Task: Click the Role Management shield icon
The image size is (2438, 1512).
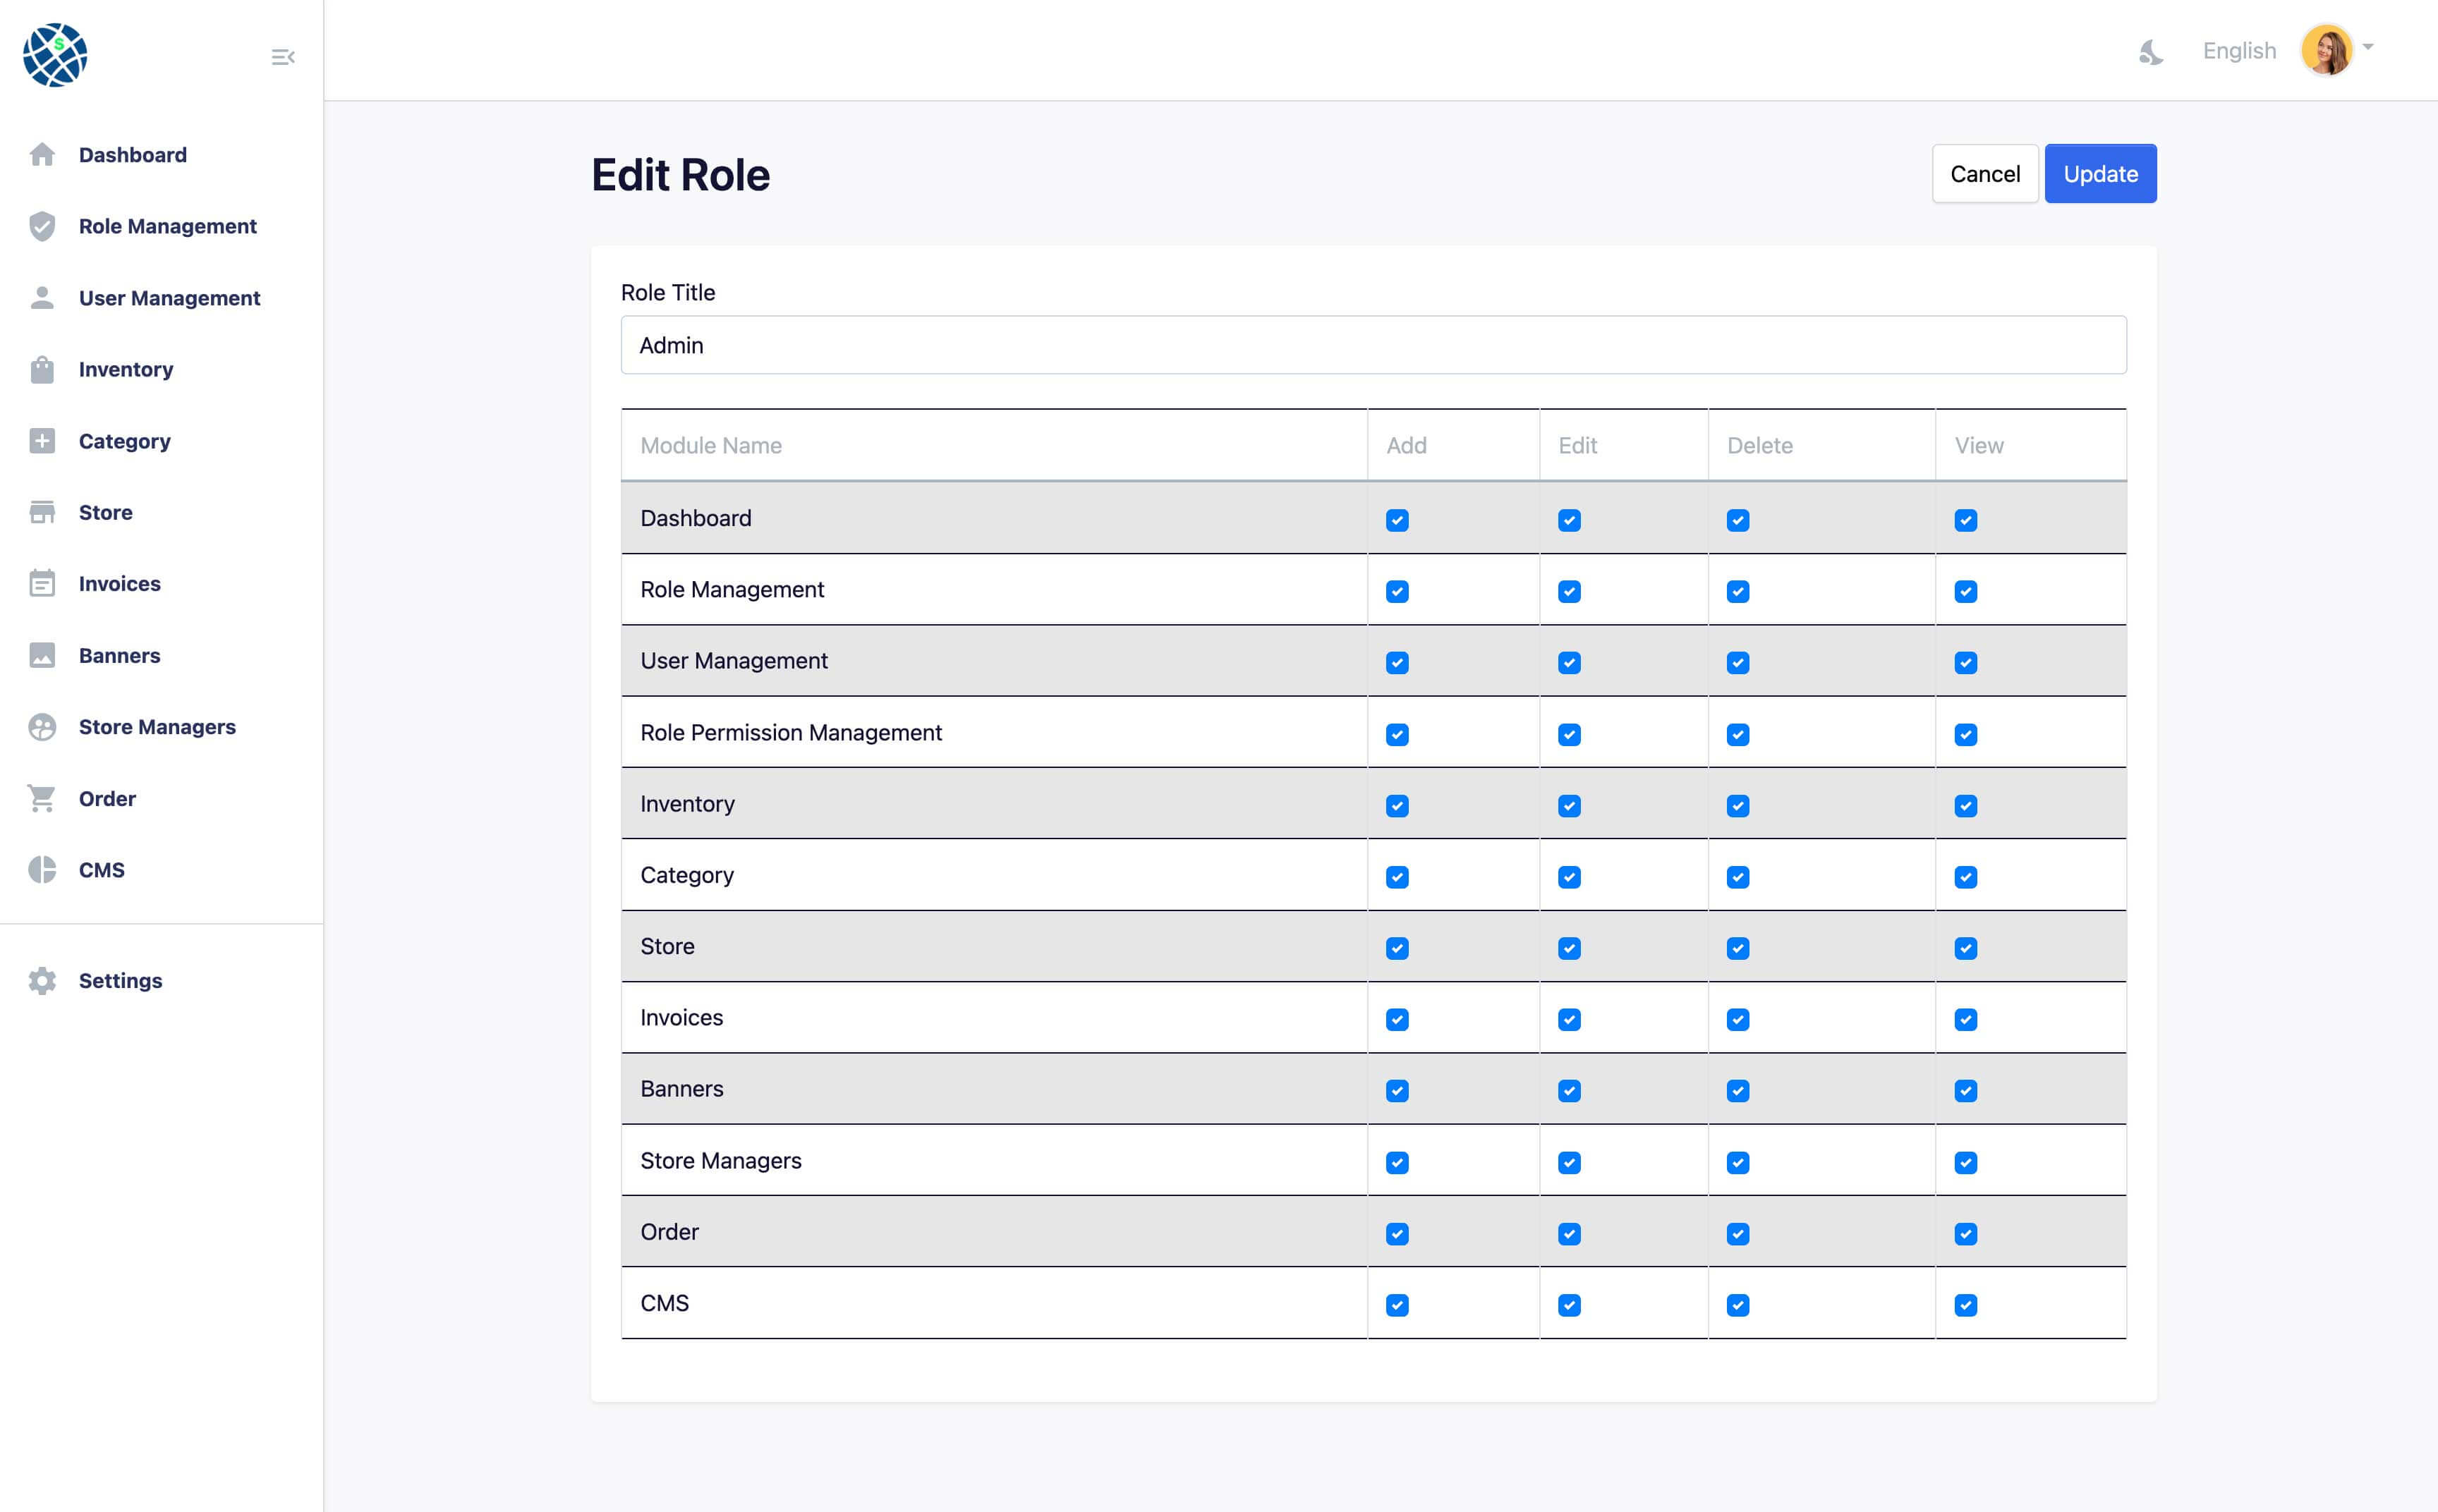Action: [42, 227]
